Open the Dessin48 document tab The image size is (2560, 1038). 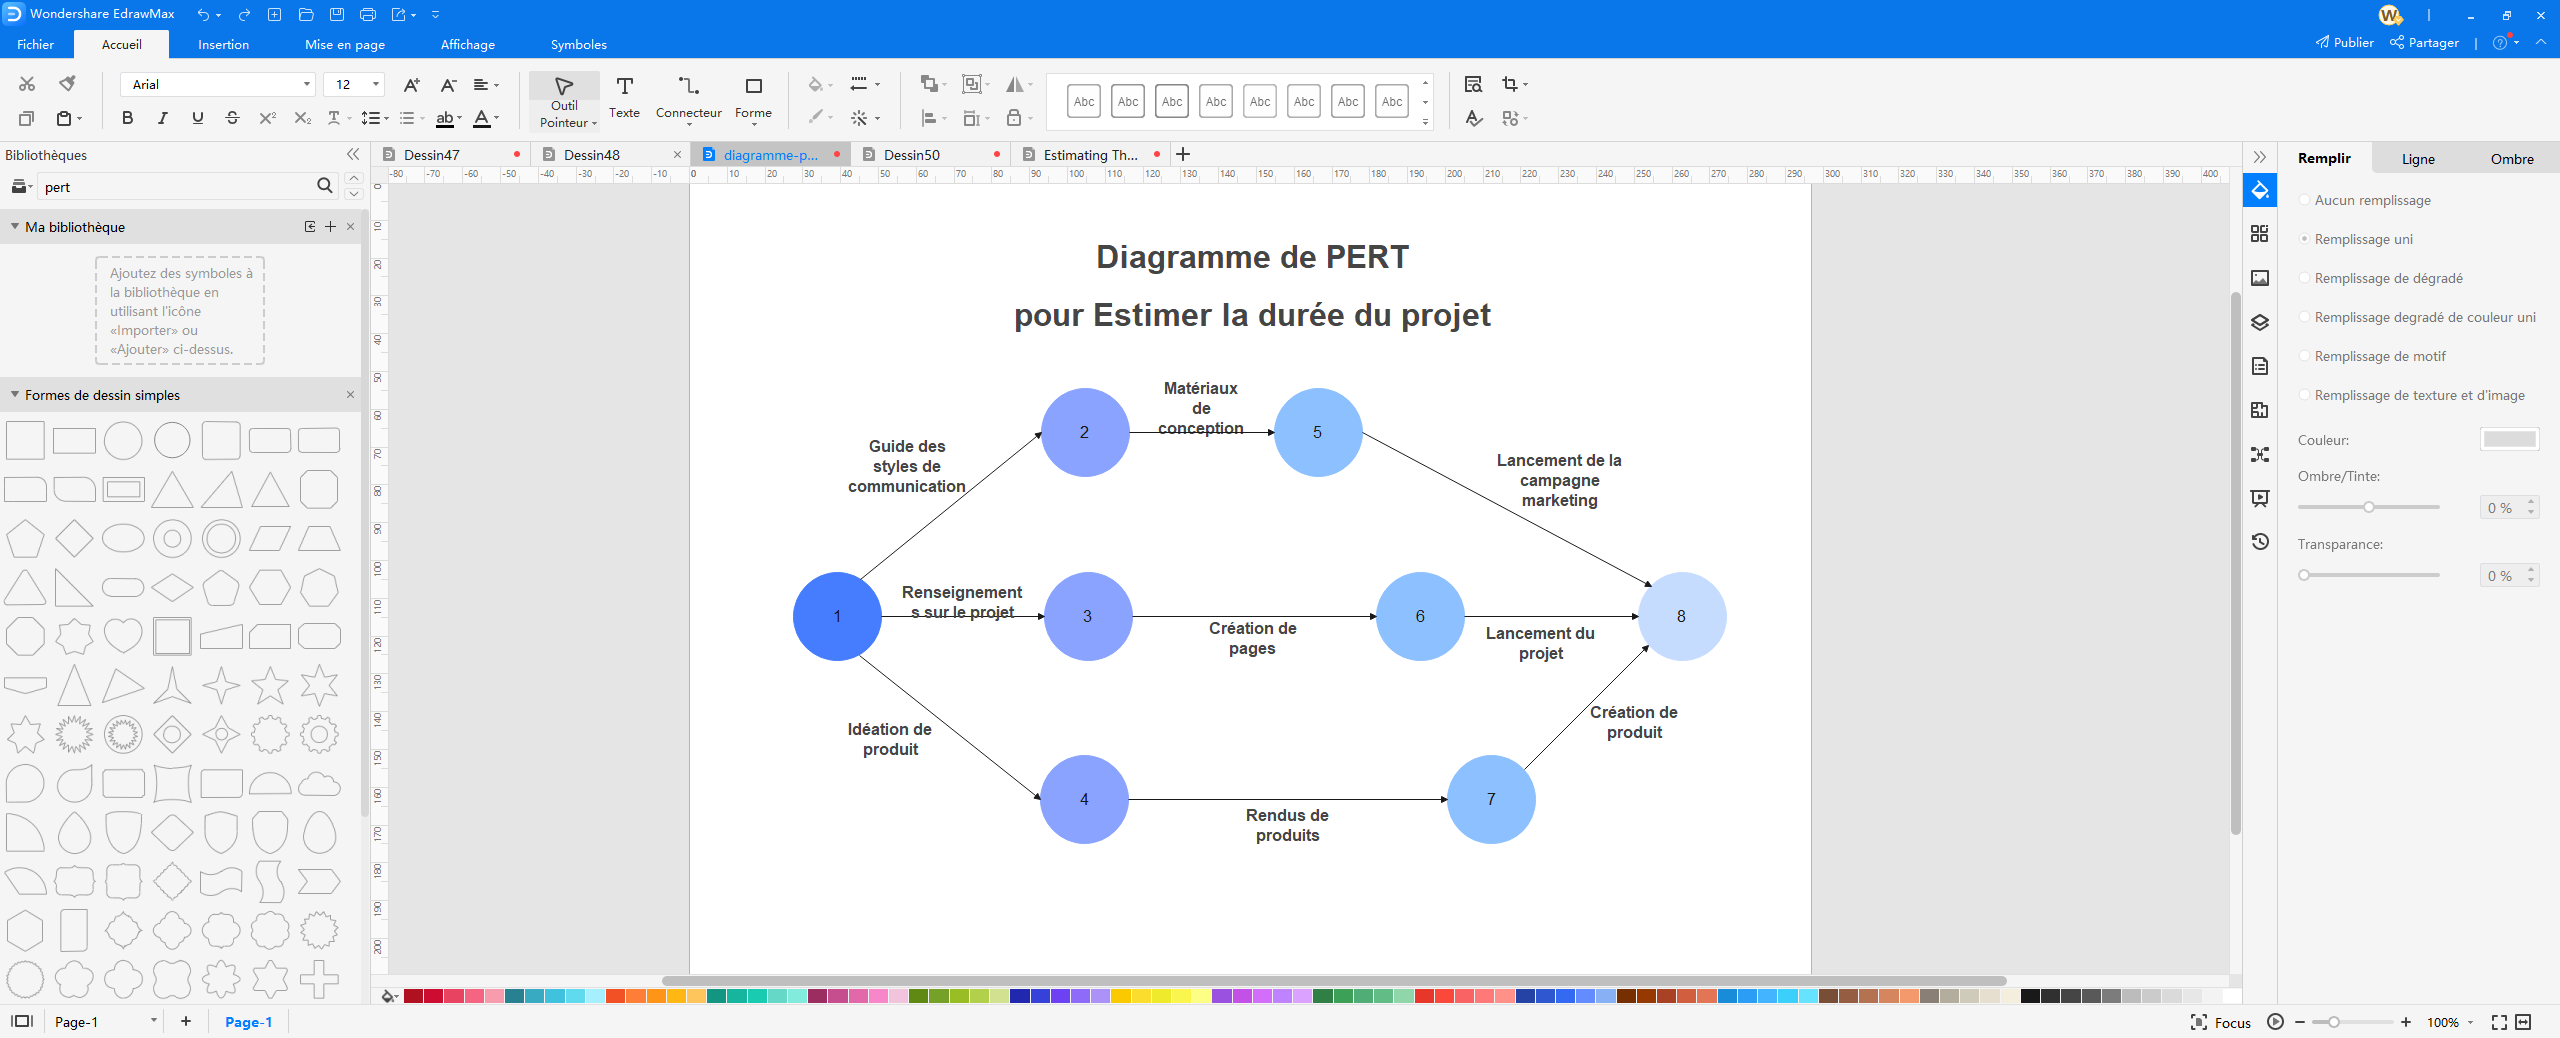[x=592, y=154]
